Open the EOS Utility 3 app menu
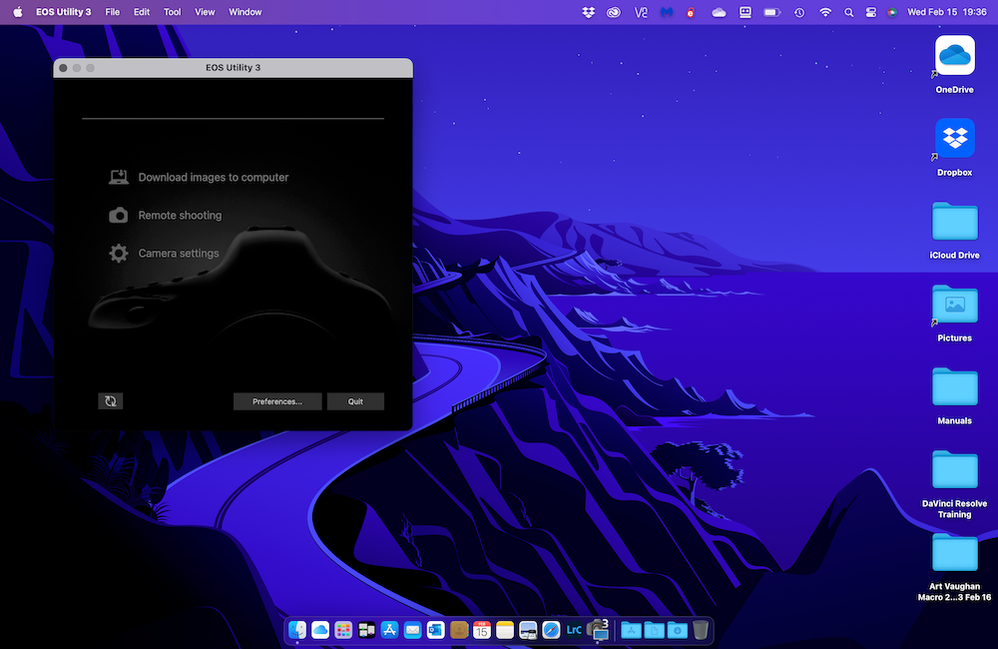The width and height of the screenshot is (998, 649). pyautogui.click(x=63, y=12)
